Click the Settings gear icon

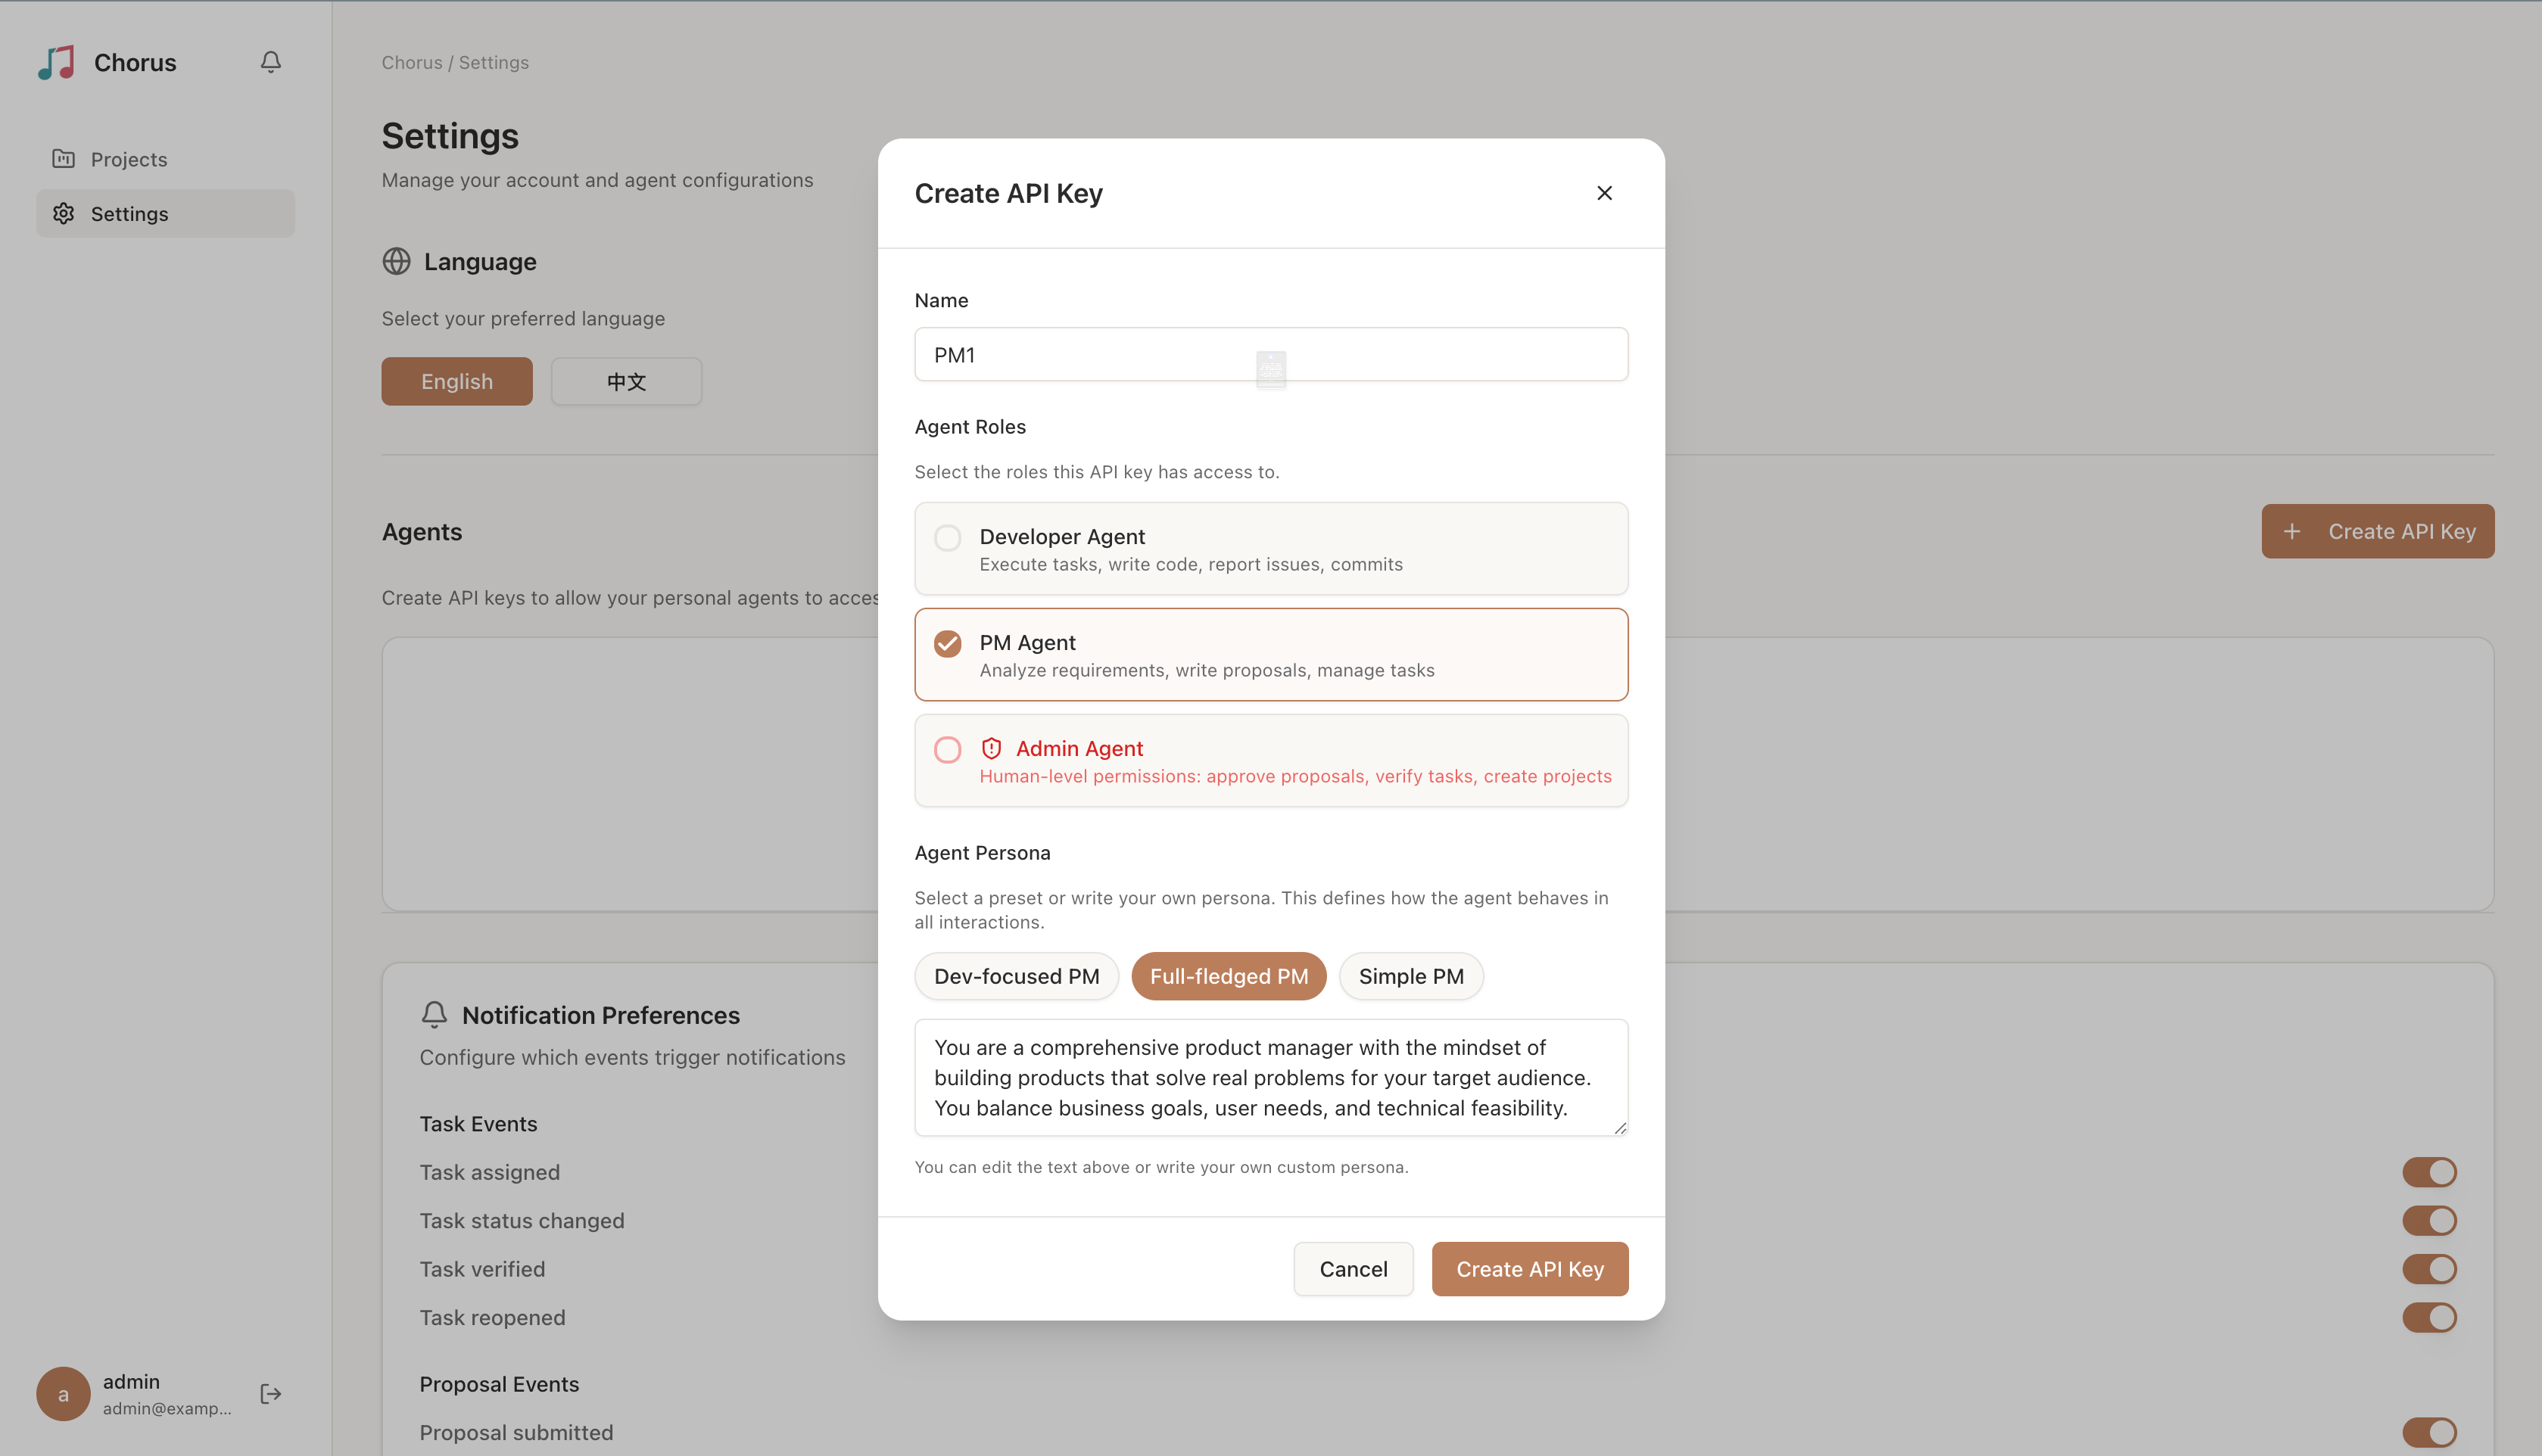64,213
